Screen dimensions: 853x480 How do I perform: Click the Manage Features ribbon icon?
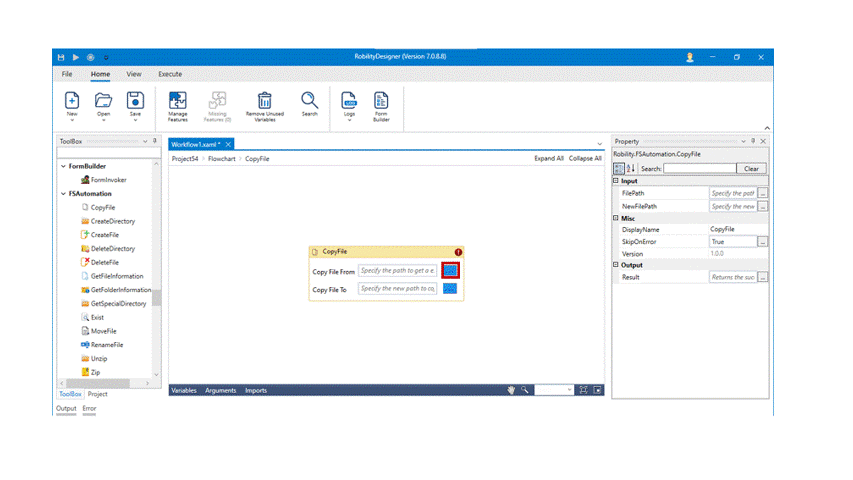point(177,101)
